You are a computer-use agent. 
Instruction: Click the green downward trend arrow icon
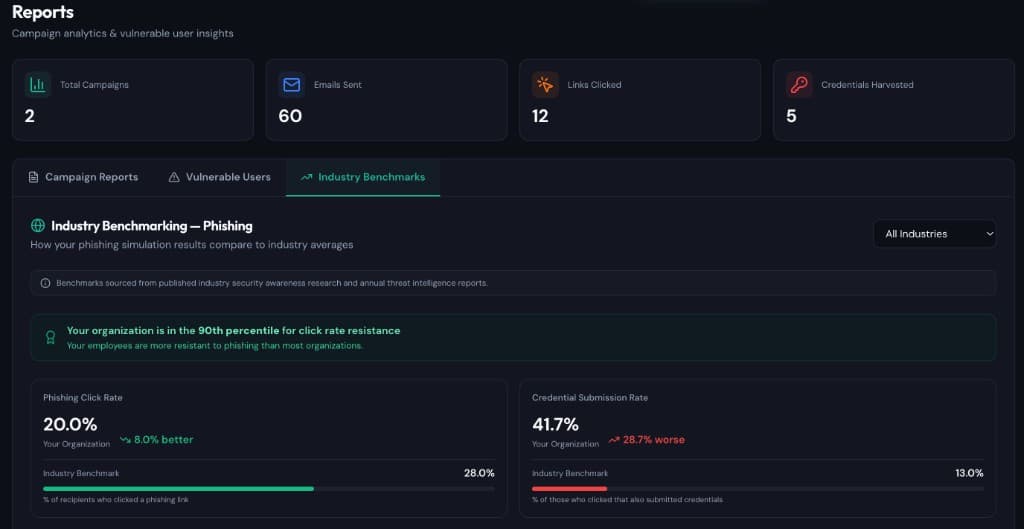(x=125, y=440)
